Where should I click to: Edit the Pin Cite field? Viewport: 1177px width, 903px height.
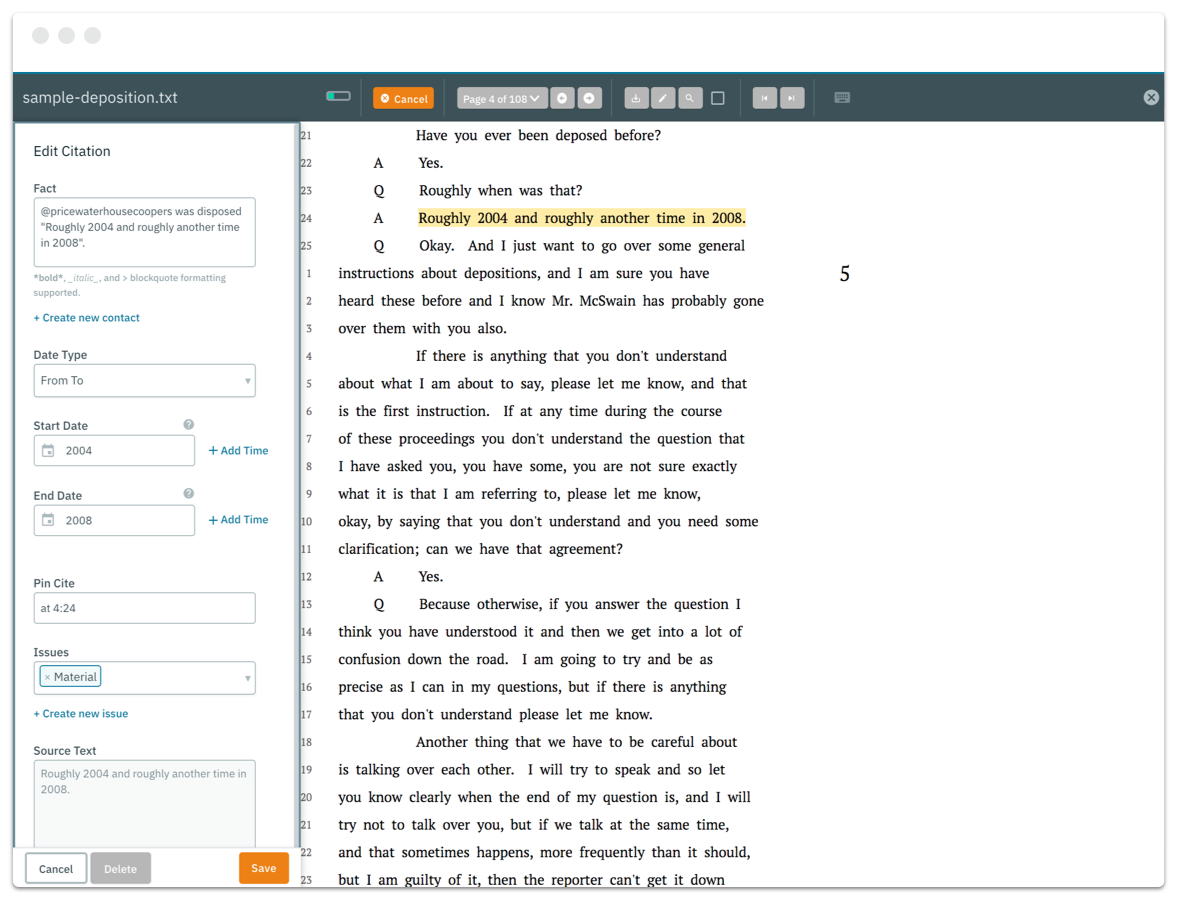click(x=144, y=607)
